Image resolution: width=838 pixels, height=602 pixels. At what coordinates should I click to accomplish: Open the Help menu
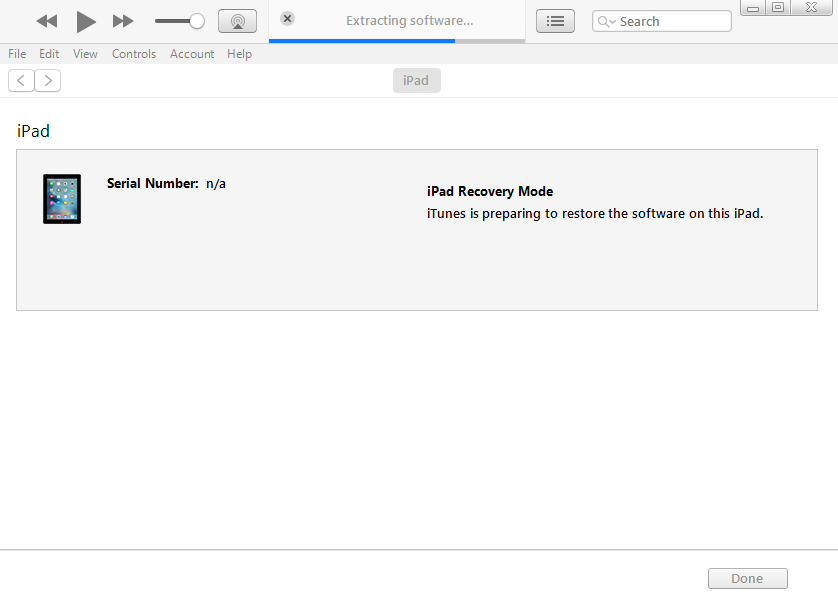pos(239,54)
